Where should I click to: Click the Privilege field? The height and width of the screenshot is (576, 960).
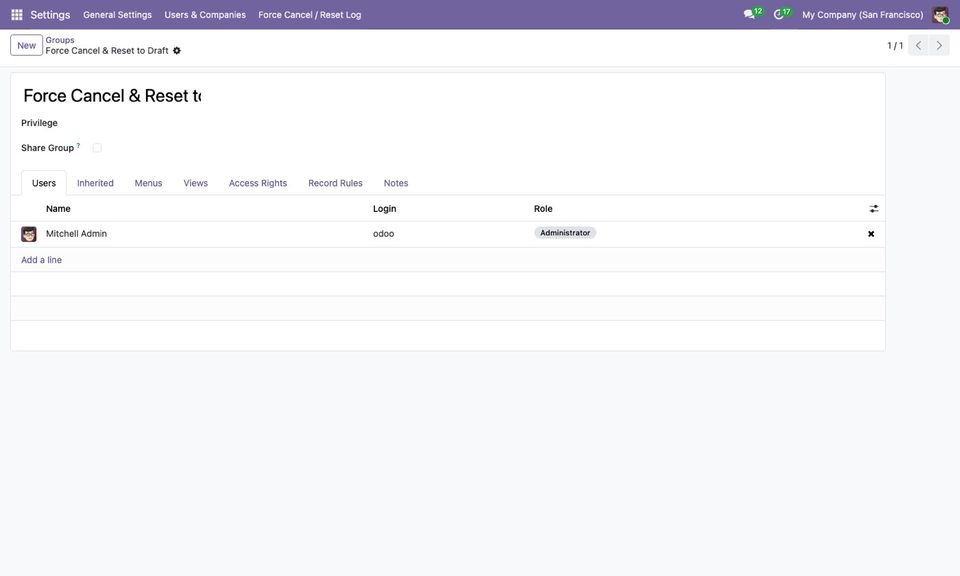click(39, 123)
